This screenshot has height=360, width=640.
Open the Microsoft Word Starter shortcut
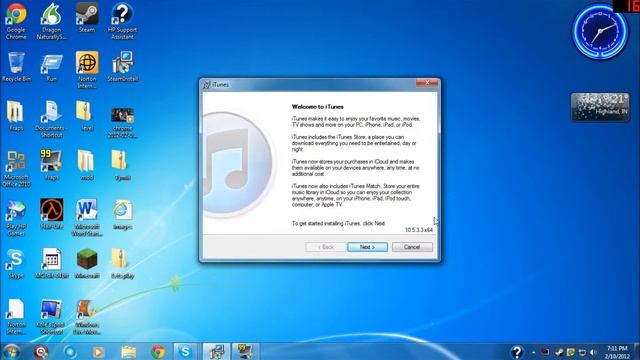coord(87,218)
